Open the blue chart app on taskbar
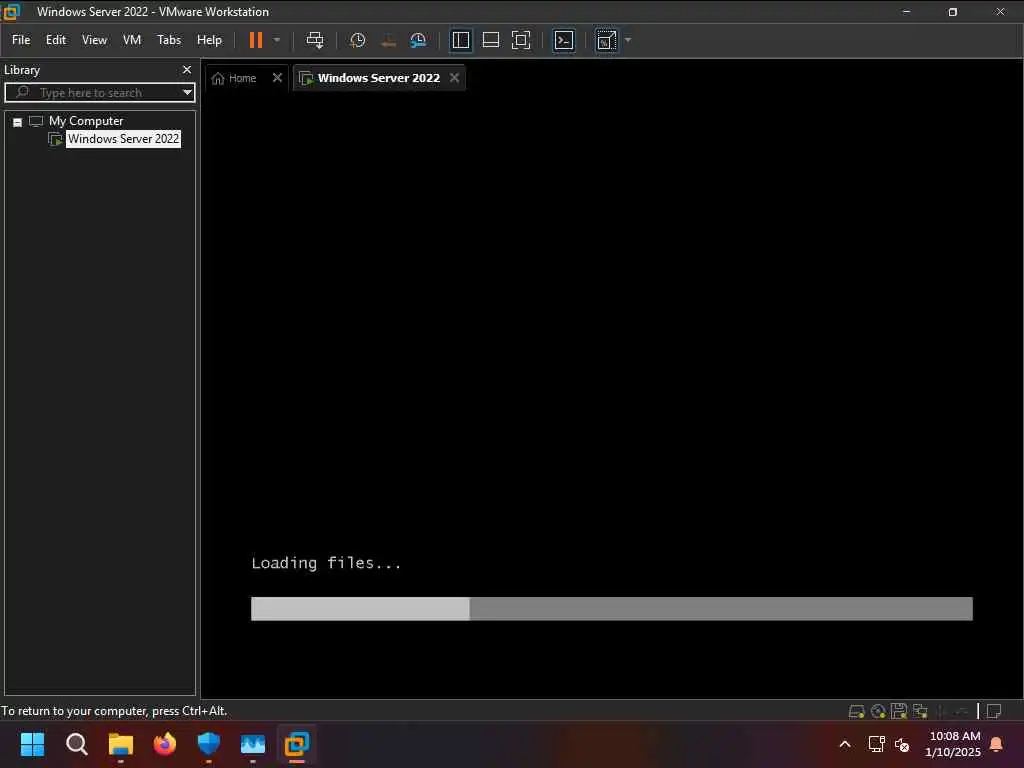Viewport: 1024px width, 768px height. tap(253, 743)
